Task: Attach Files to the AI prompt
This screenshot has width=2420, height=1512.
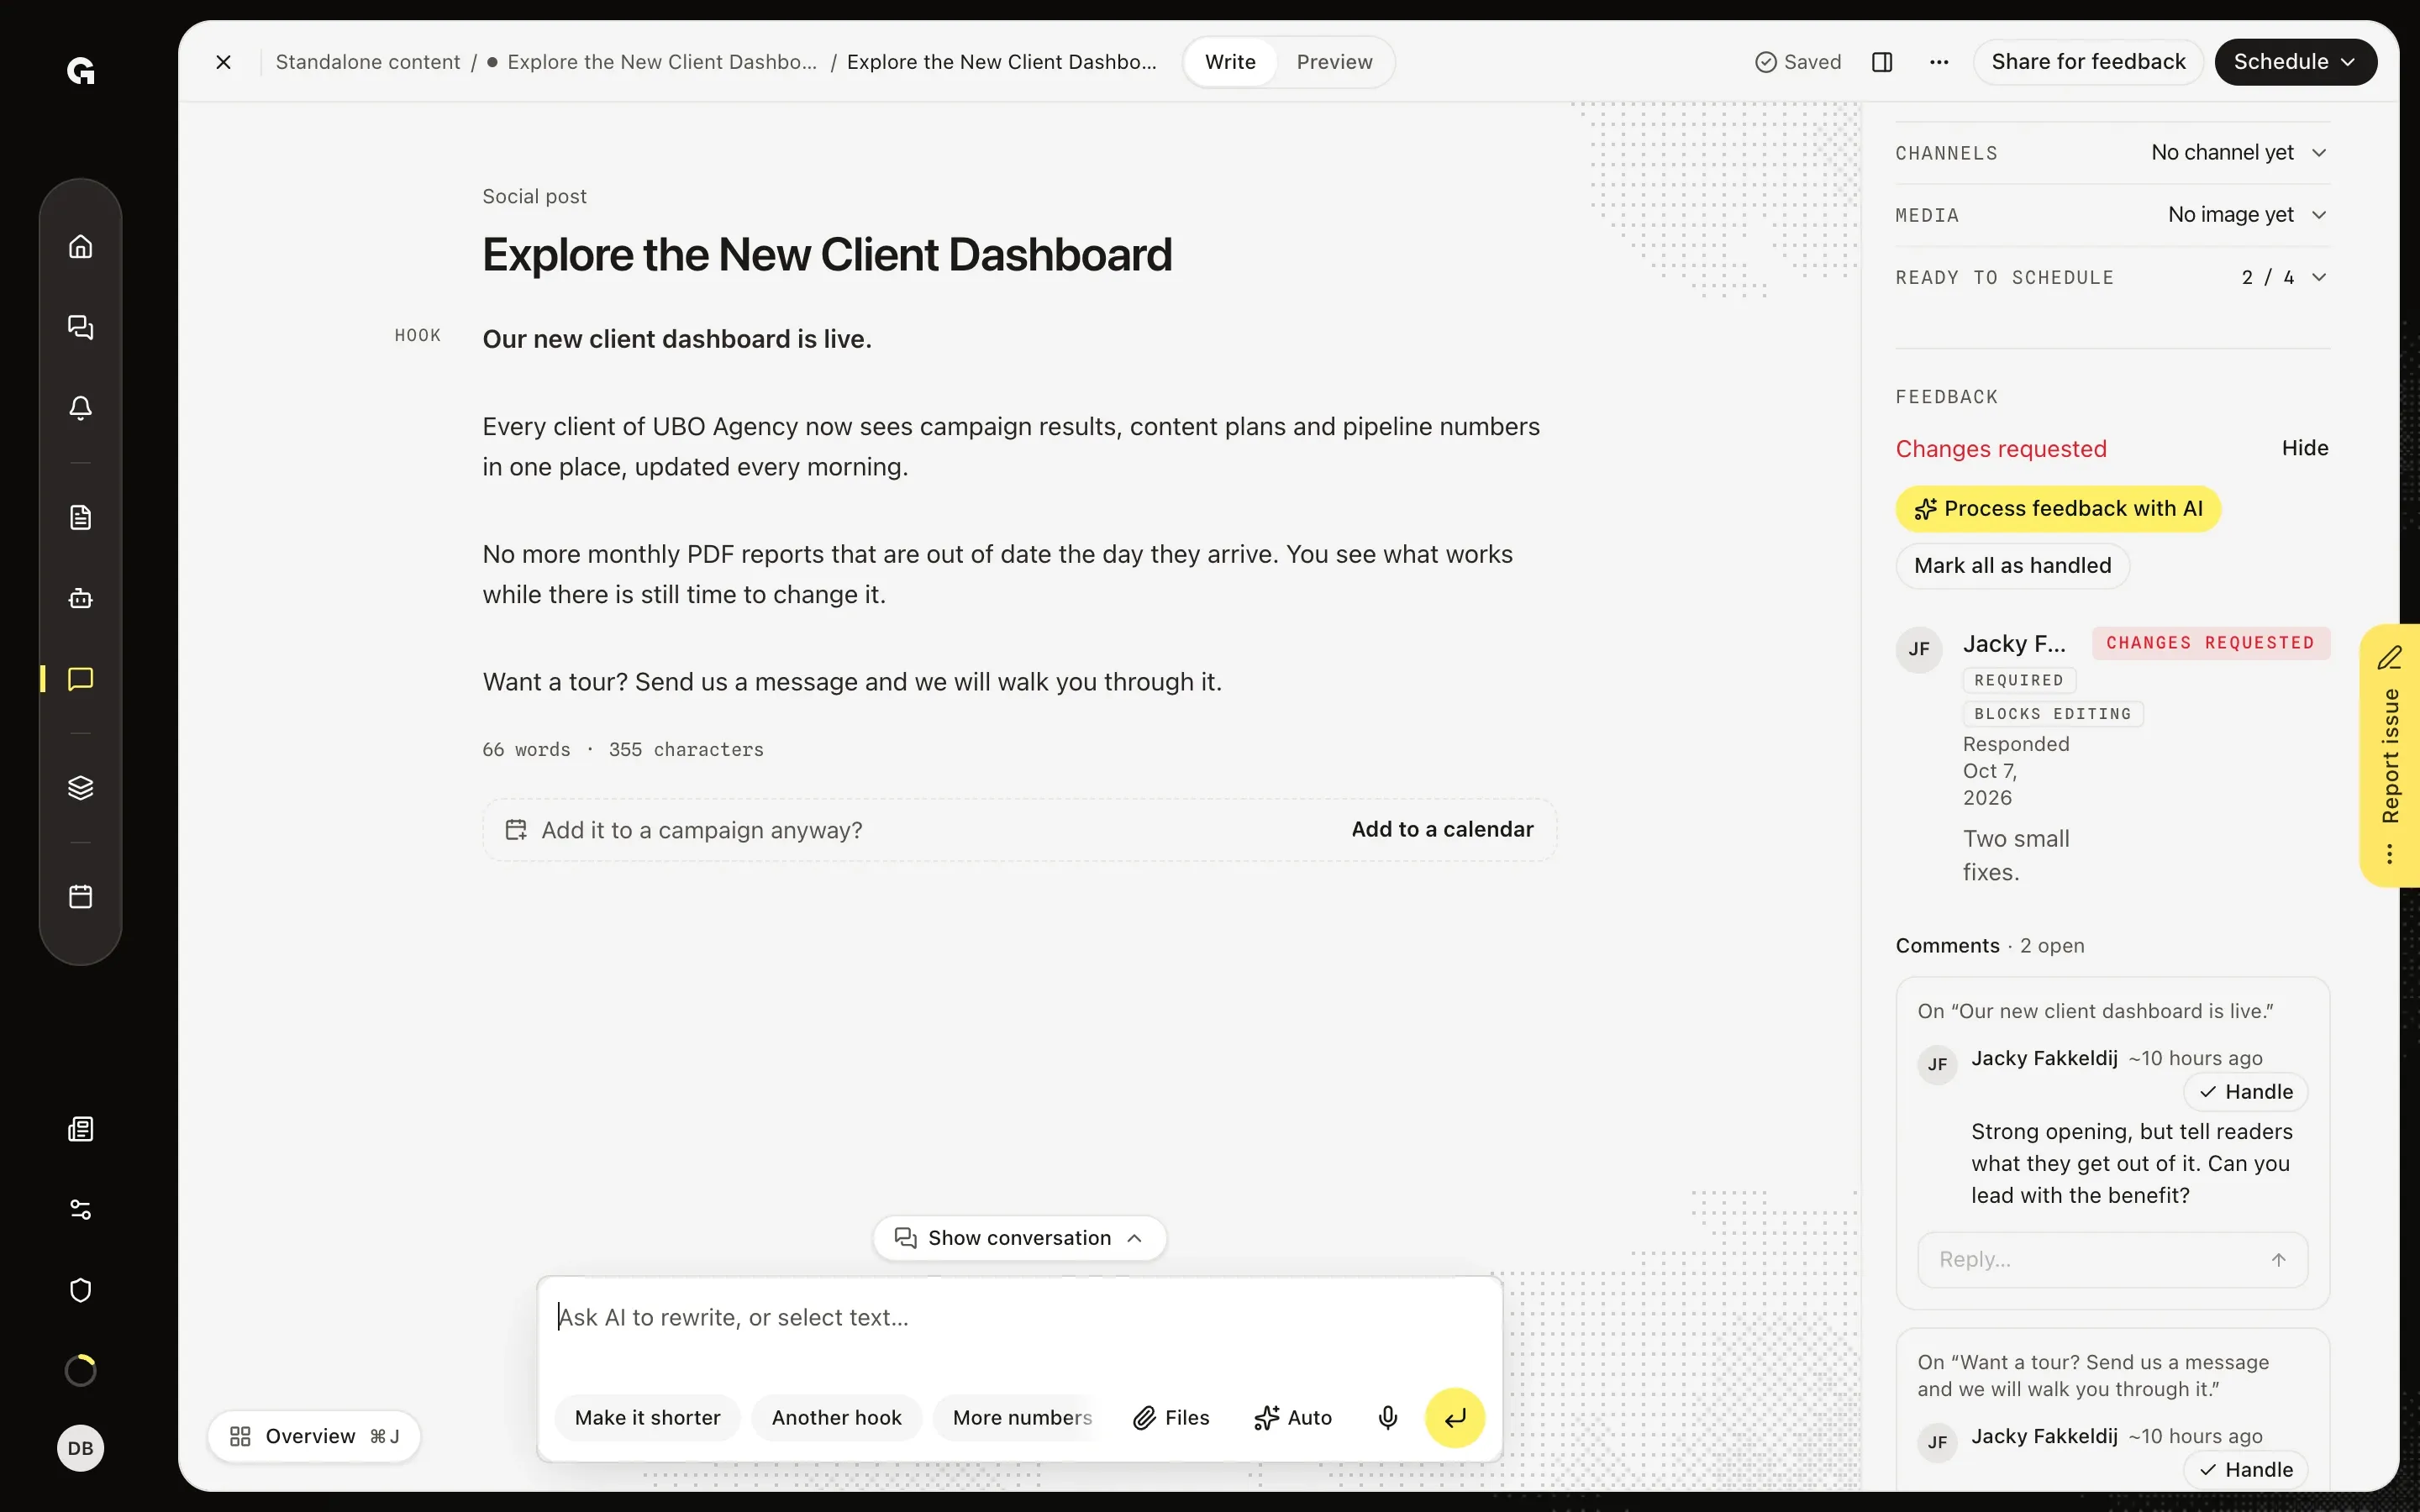Action: click(1171, 1417)
